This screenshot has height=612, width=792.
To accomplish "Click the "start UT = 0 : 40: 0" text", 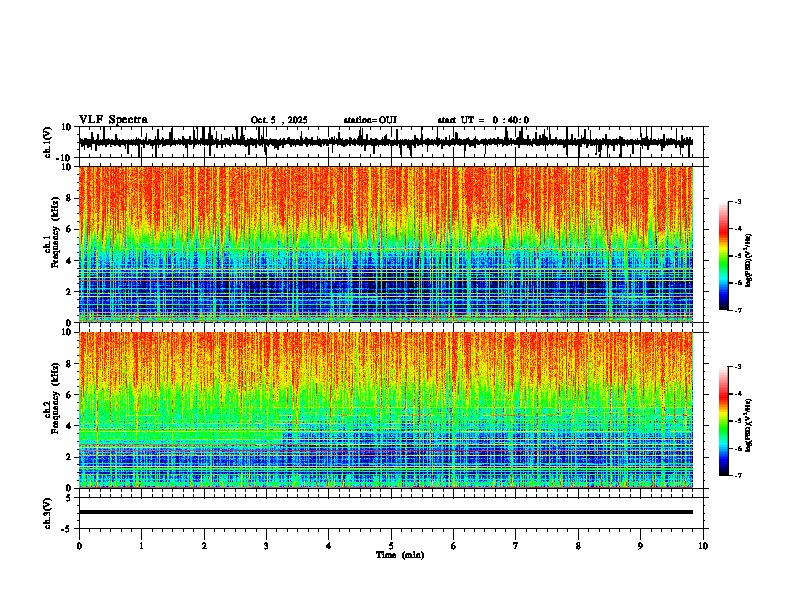I will pyautogui.click(x=483, y=120).
